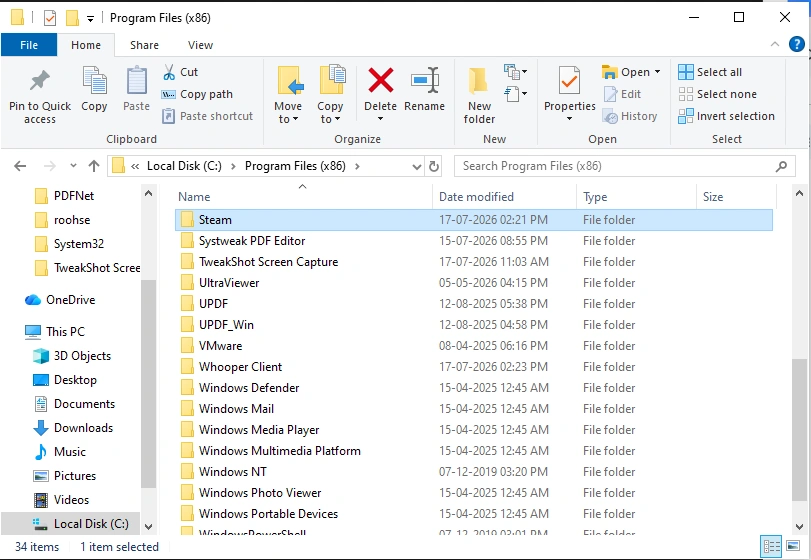Click the Rename icon in Organize group
Viewport: 811px width, 560px height.
click(425, 80)
